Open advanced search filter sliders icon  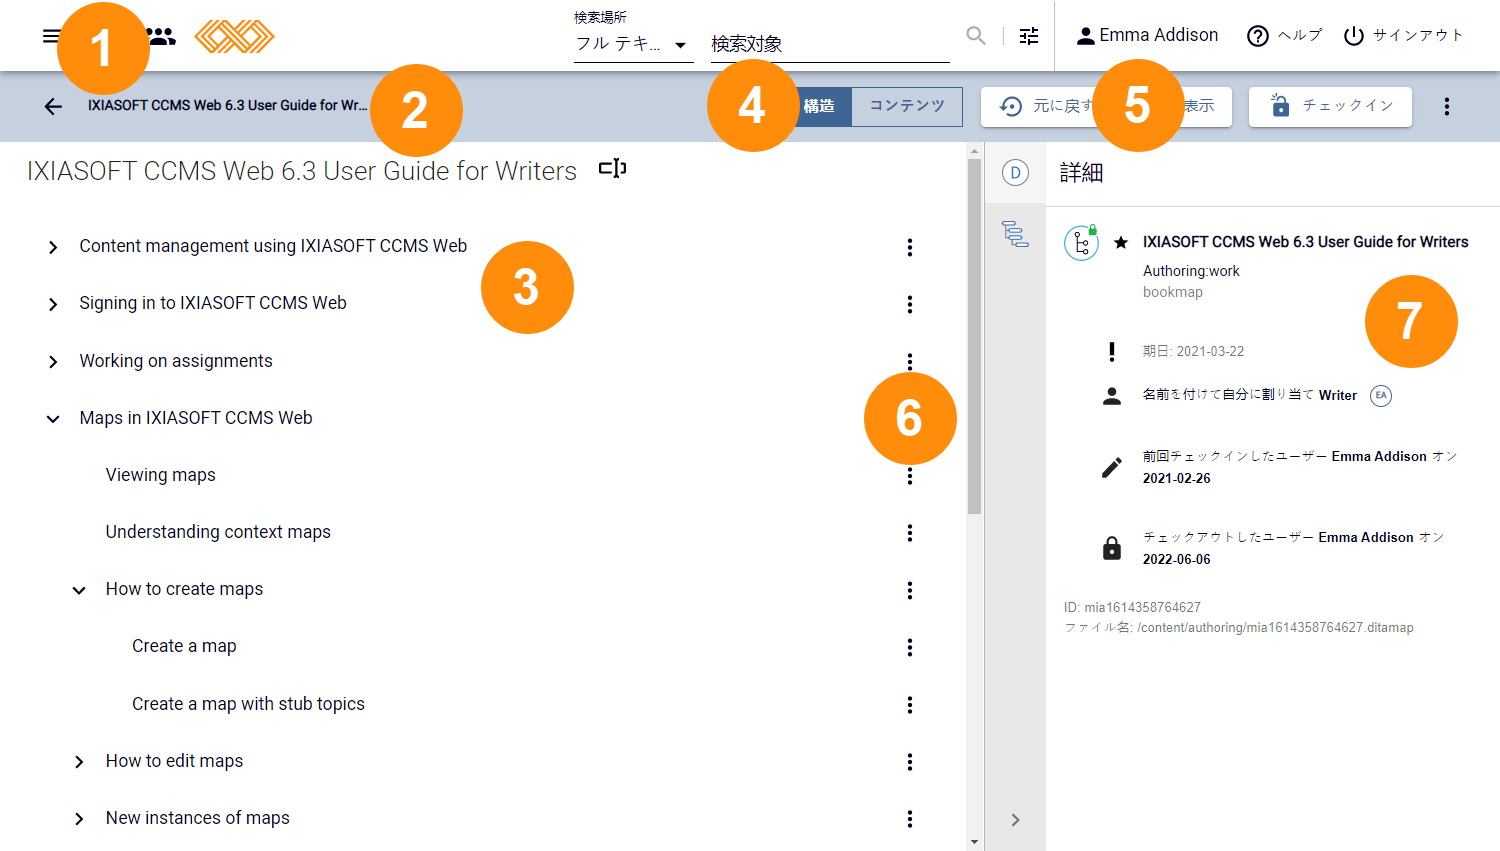click(x=1029, y=36)
